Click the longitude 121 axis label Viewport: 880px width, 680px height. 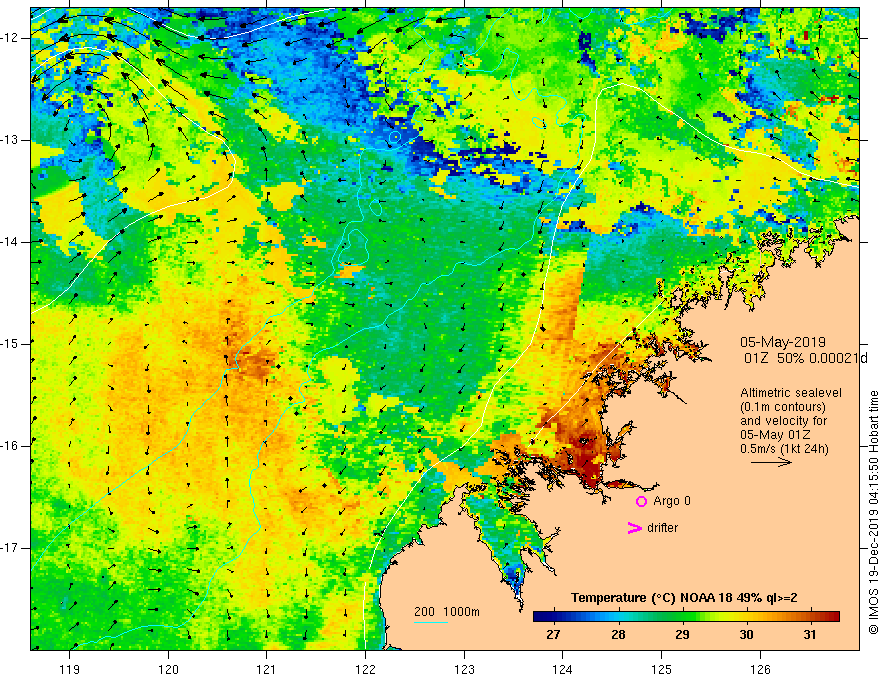tap(267, 669)
